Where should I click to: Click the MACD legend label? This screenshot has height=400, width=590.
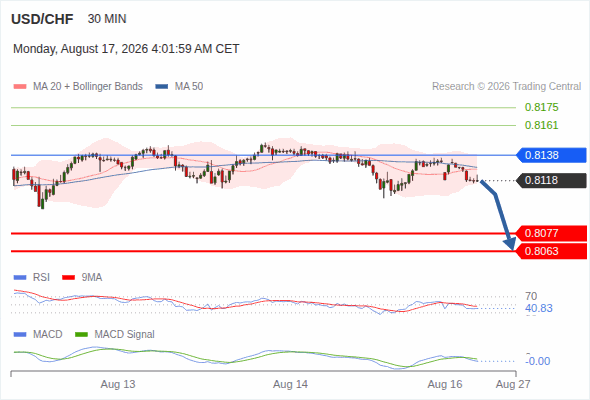pos(47,335)
